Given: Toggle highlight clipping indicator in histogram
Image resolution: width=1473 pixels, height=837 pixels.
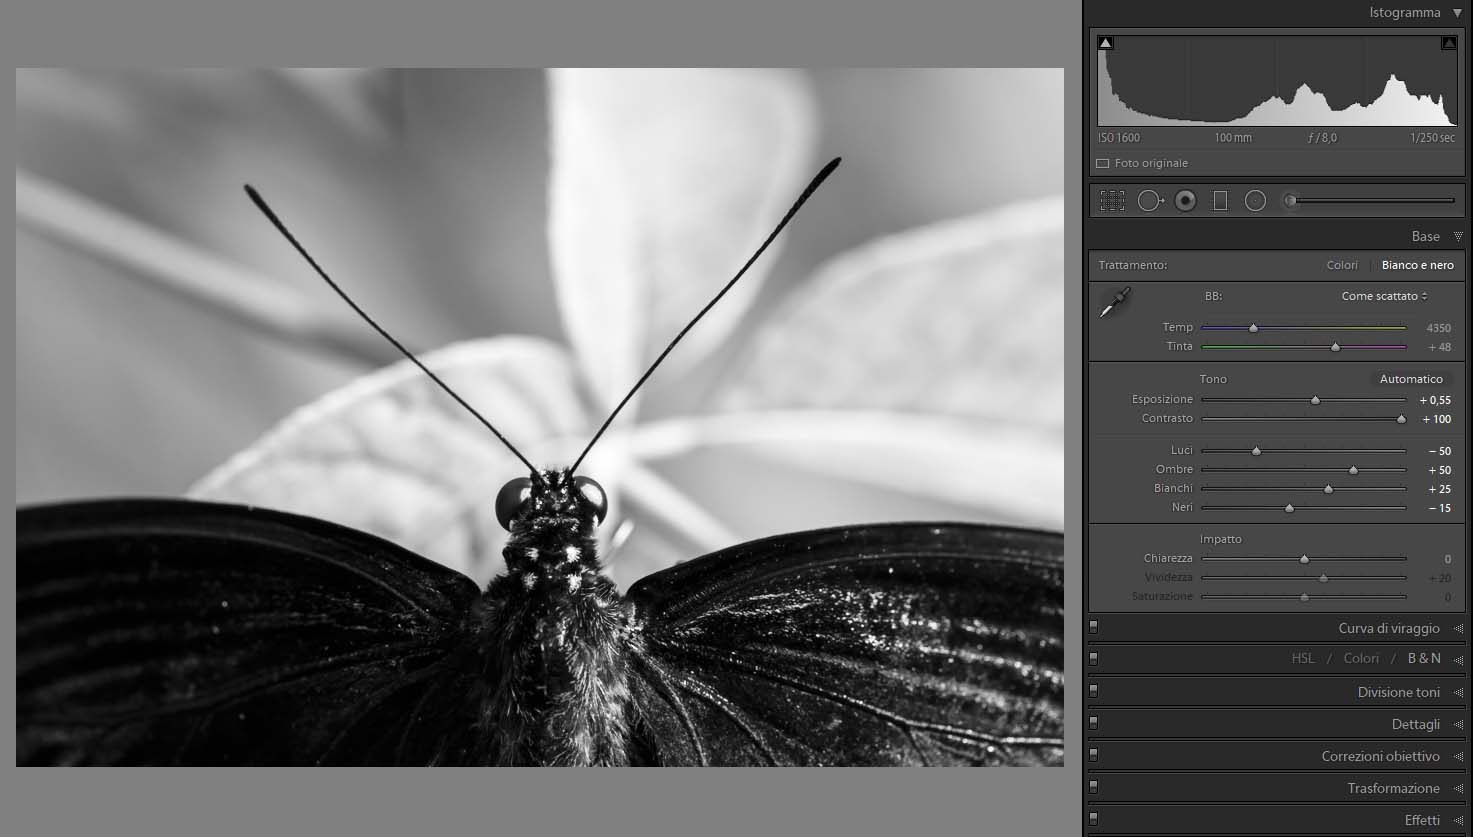Looking at the screenshot, I should 1448,43.
